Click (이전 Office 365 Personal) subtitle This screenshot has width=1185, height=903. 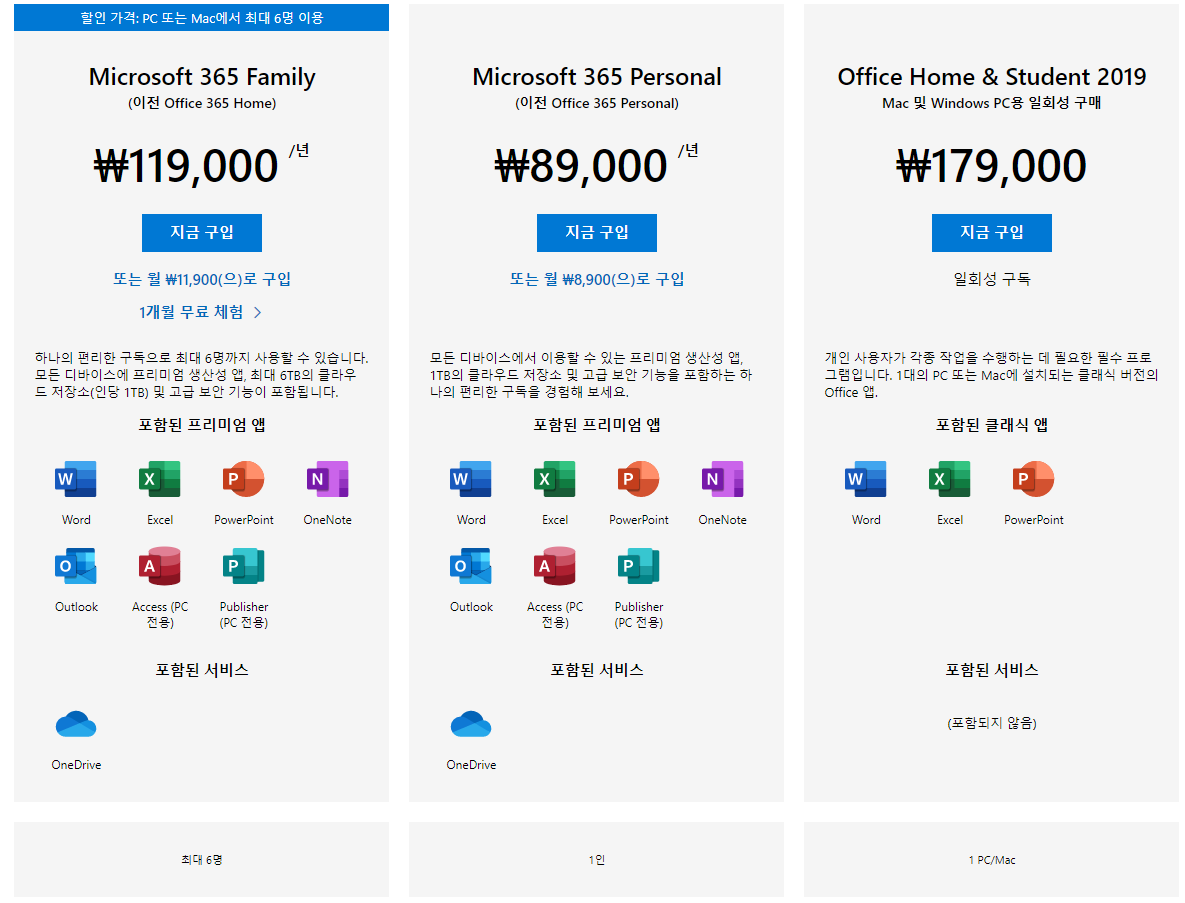pos(597,103)
